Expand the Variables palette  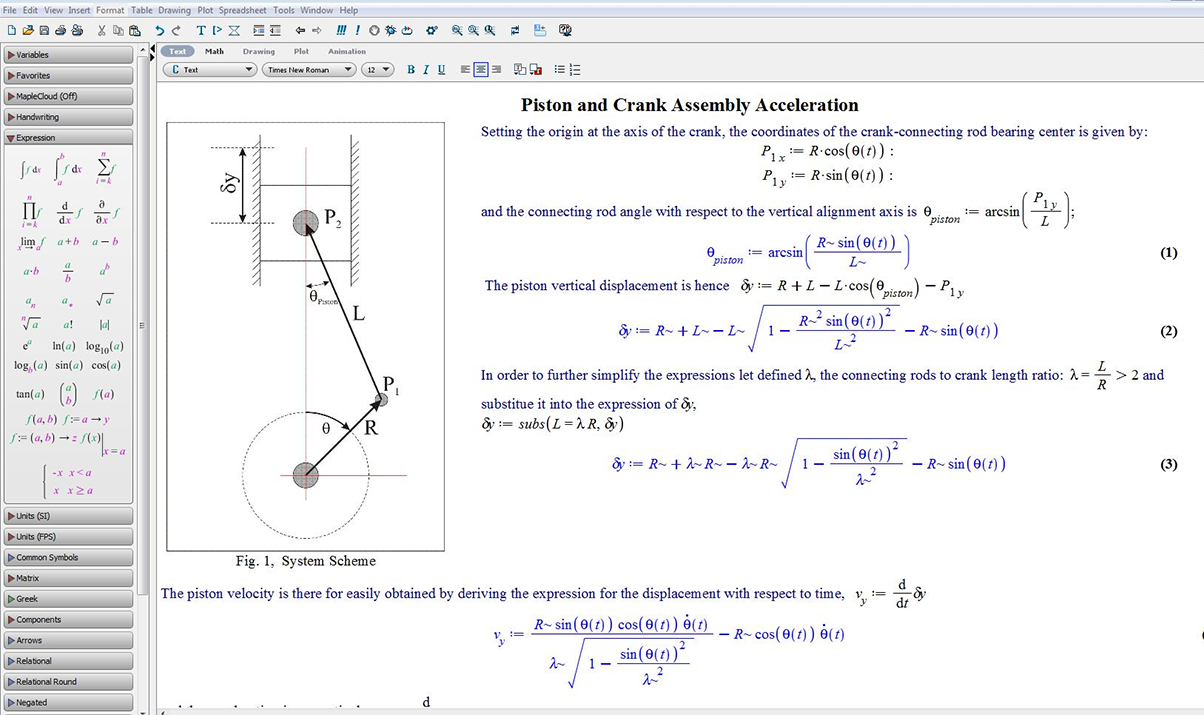(68, 55)
